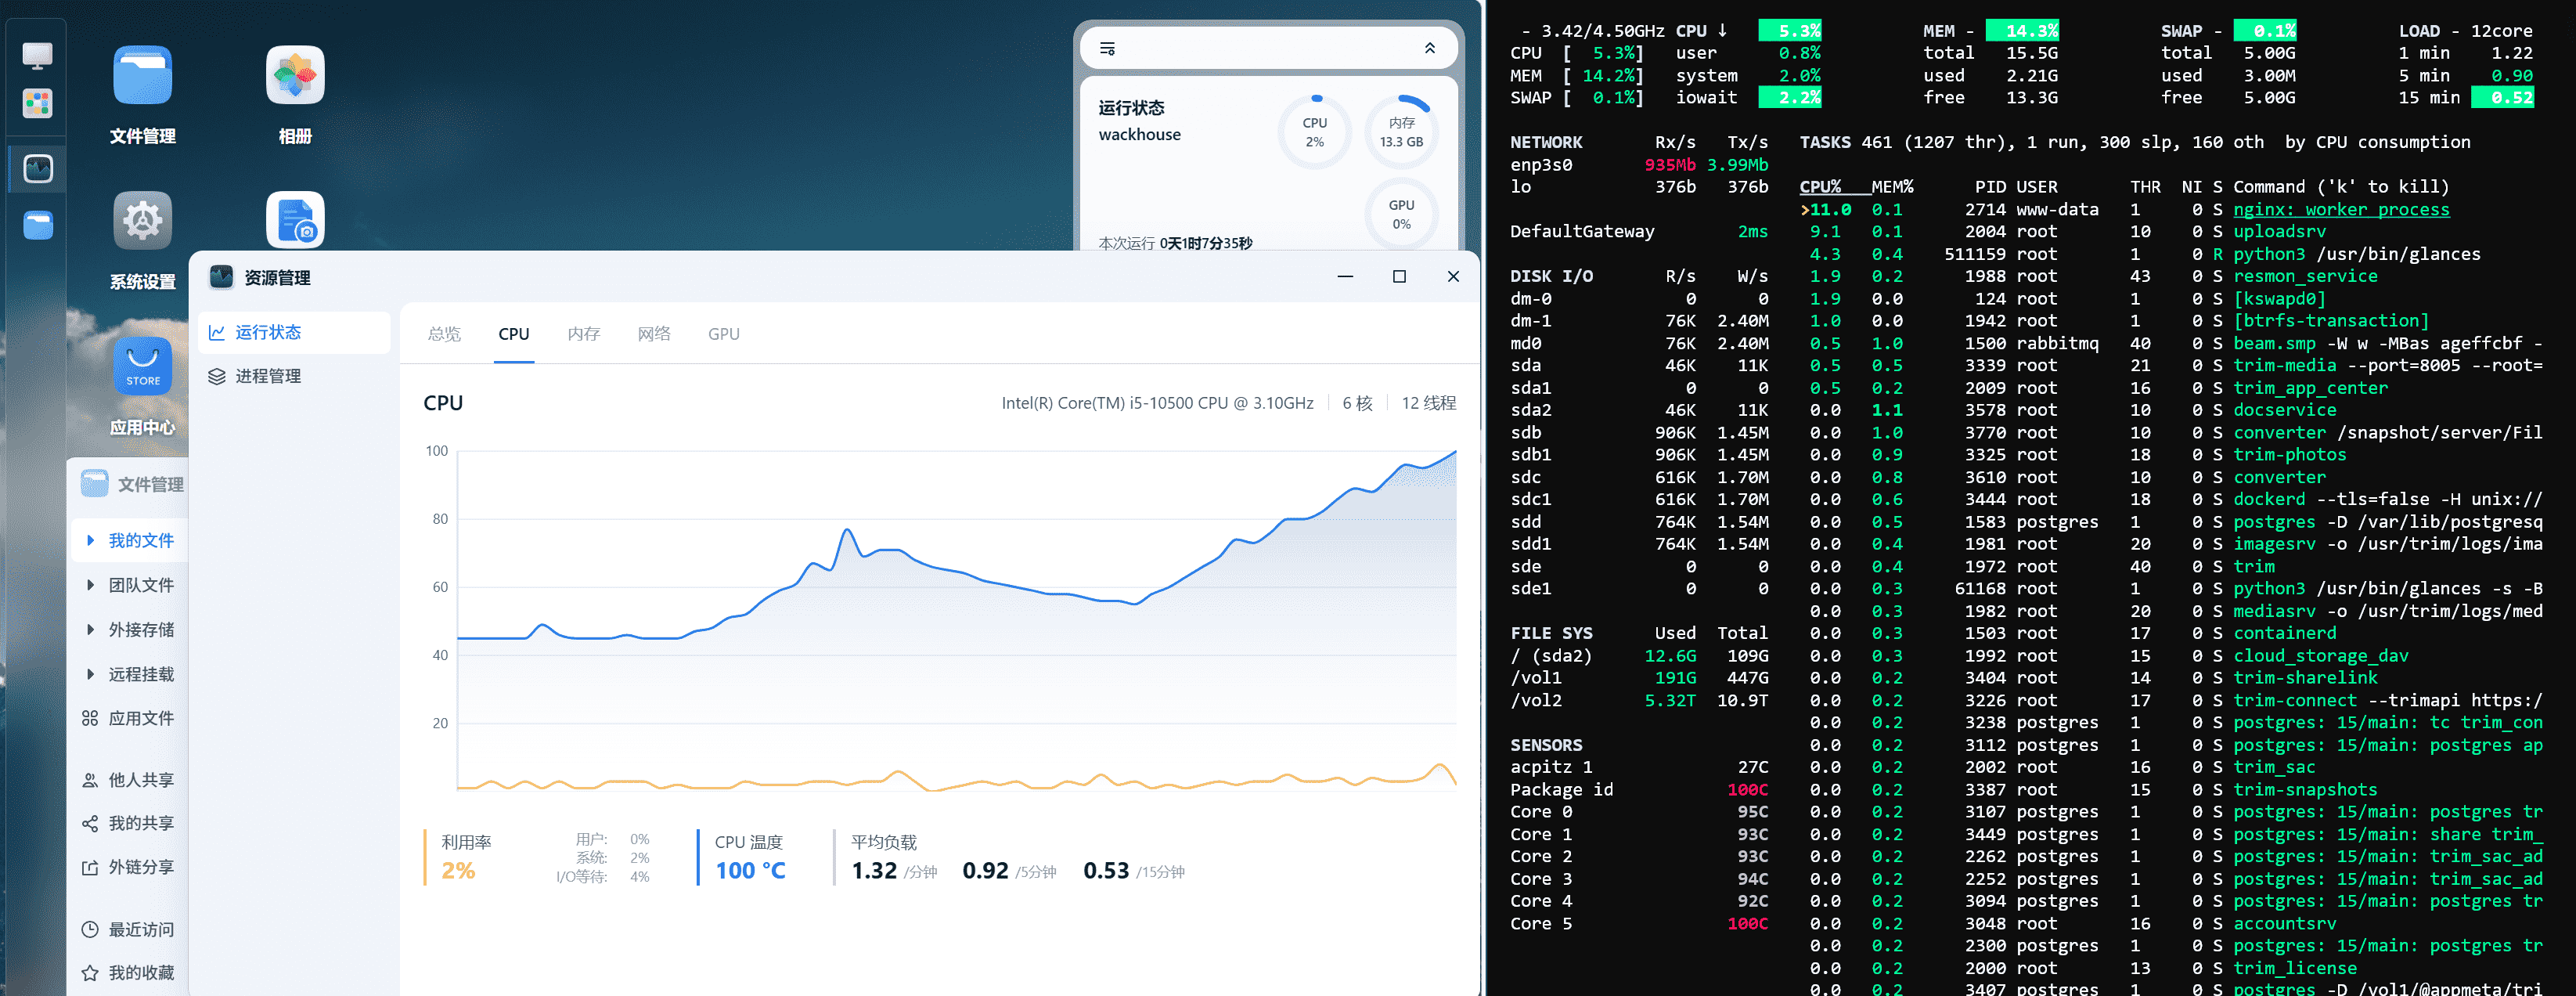Open 进程管理 in the sidebar
Image resolution: width=2576 pixels, height=996 pixels.
pos(267,376)
